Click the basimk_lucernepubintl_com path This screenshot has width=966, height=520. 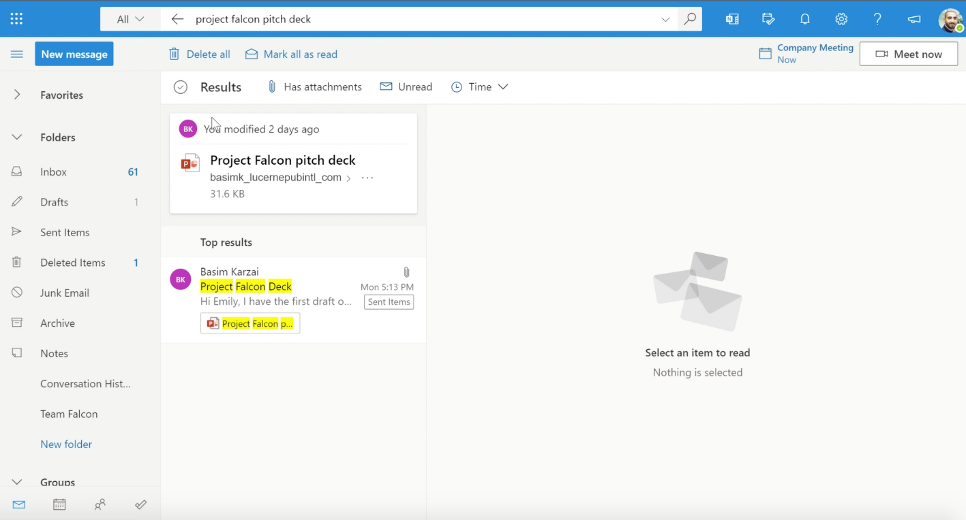275,177
